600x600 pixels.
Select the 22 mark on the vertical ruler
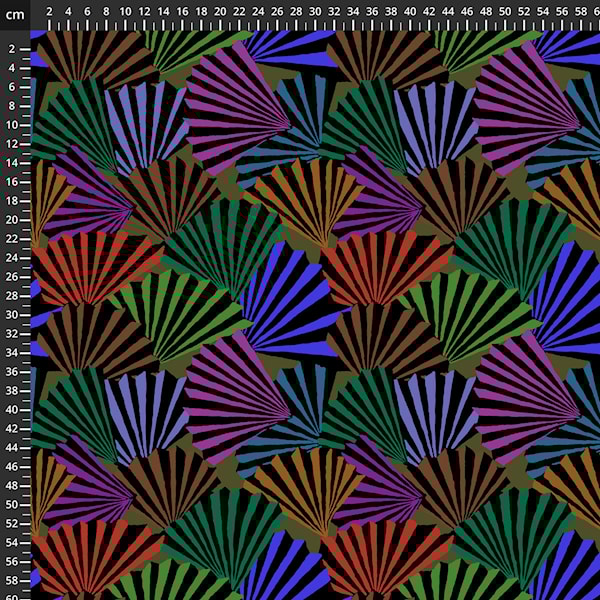pos(12,239)
